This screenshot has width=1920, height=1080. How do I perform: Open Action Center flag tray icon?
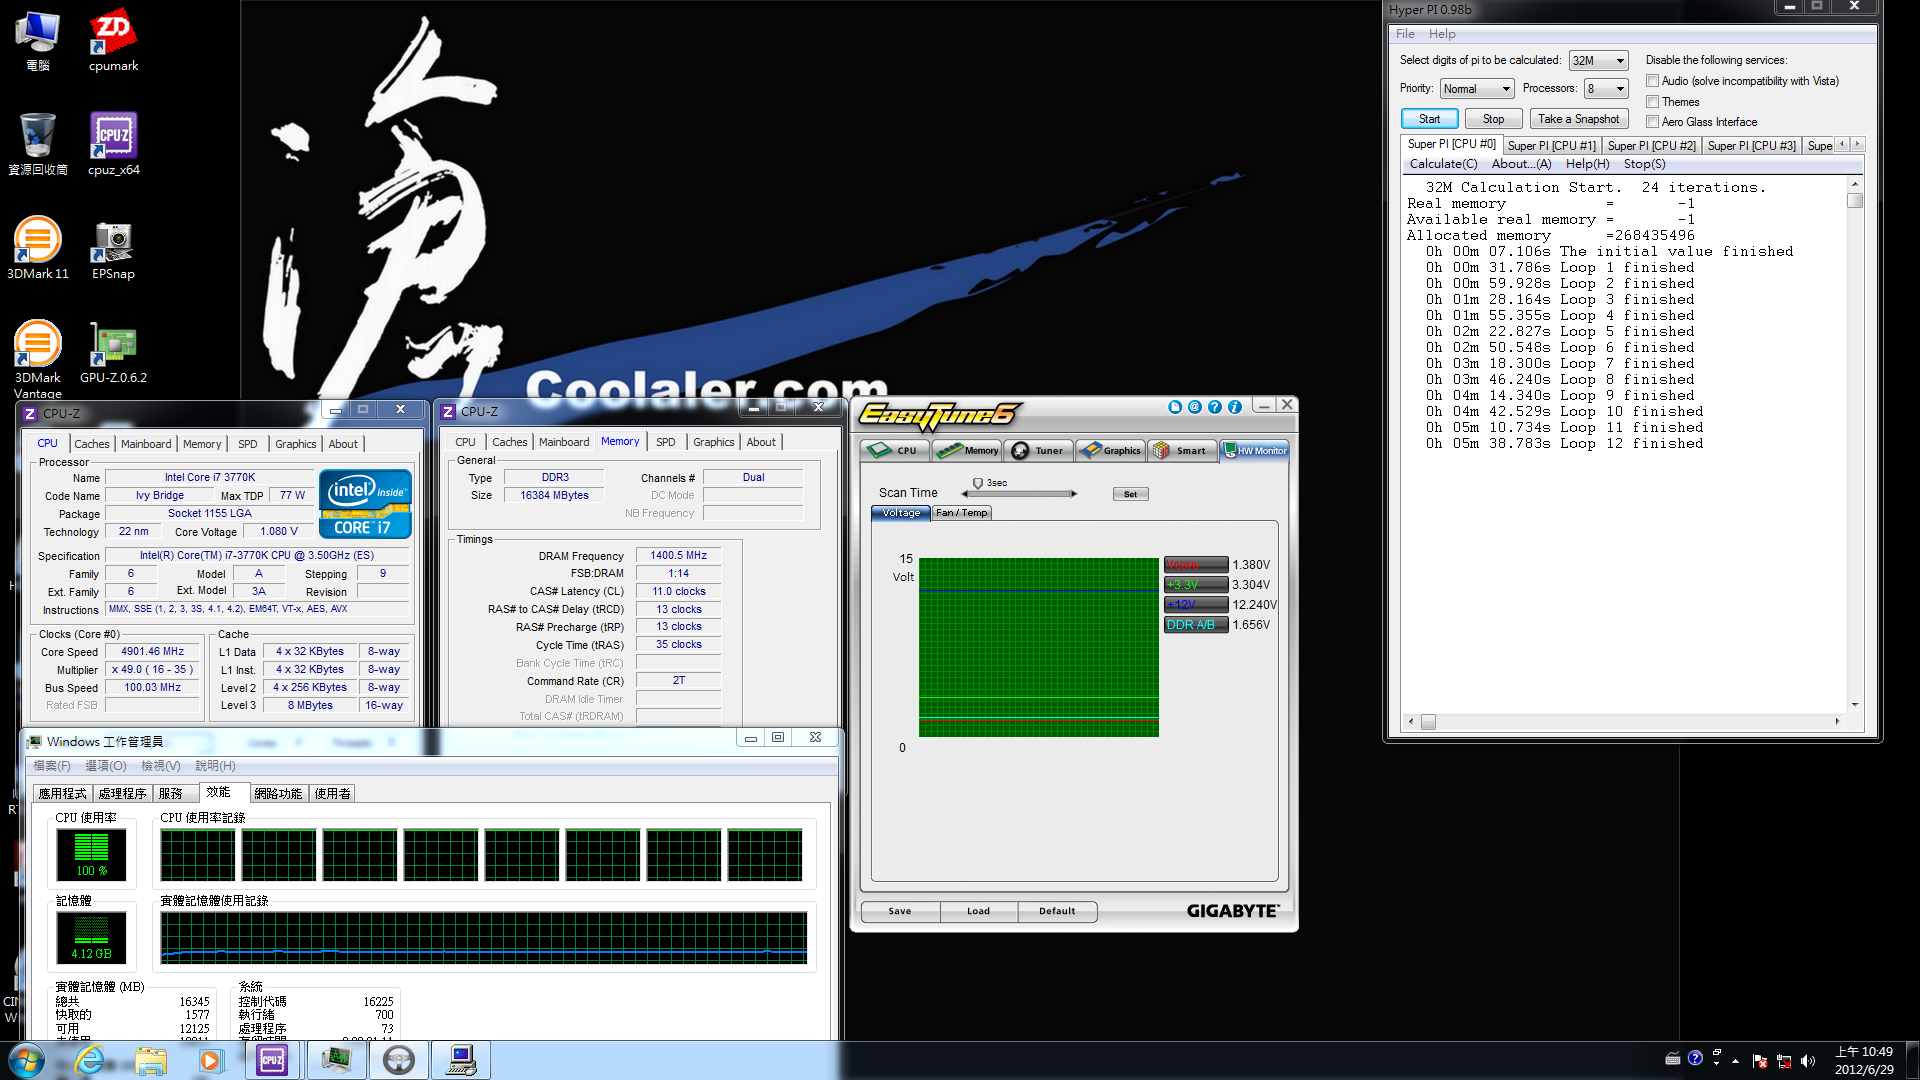(x=1760, y=1061)
